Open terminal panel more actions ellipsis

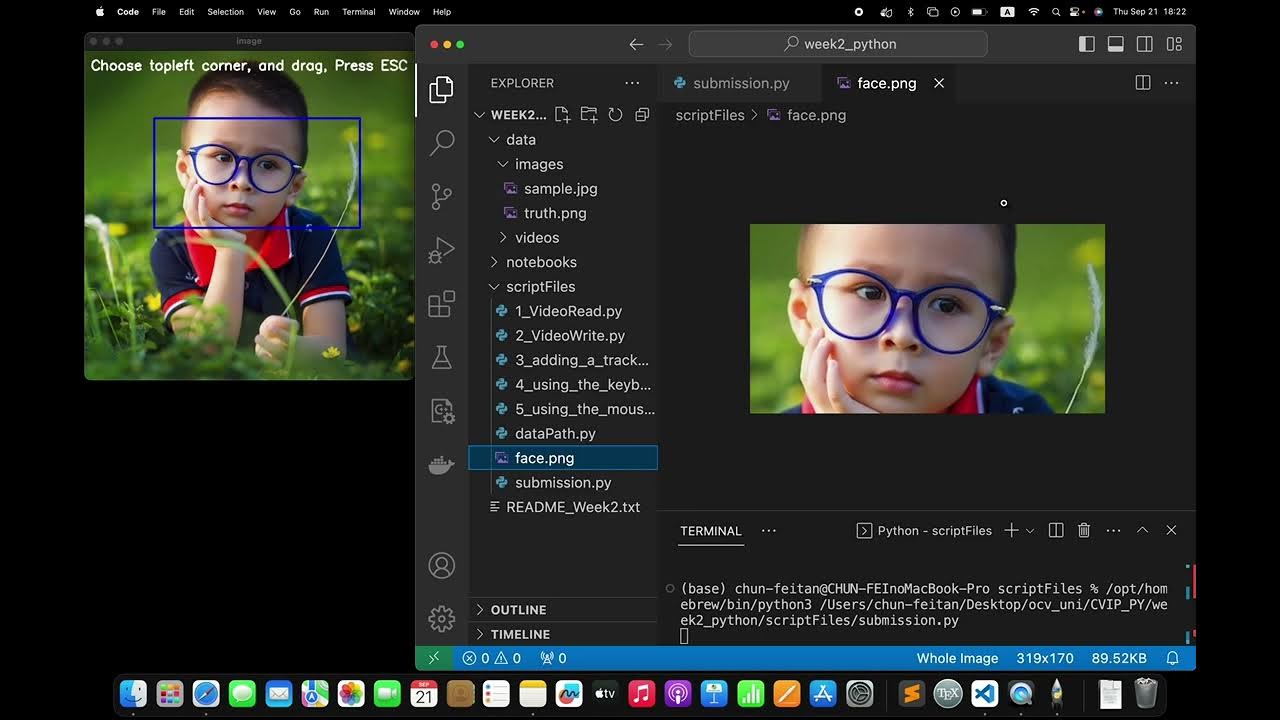tap(1113, 530)
